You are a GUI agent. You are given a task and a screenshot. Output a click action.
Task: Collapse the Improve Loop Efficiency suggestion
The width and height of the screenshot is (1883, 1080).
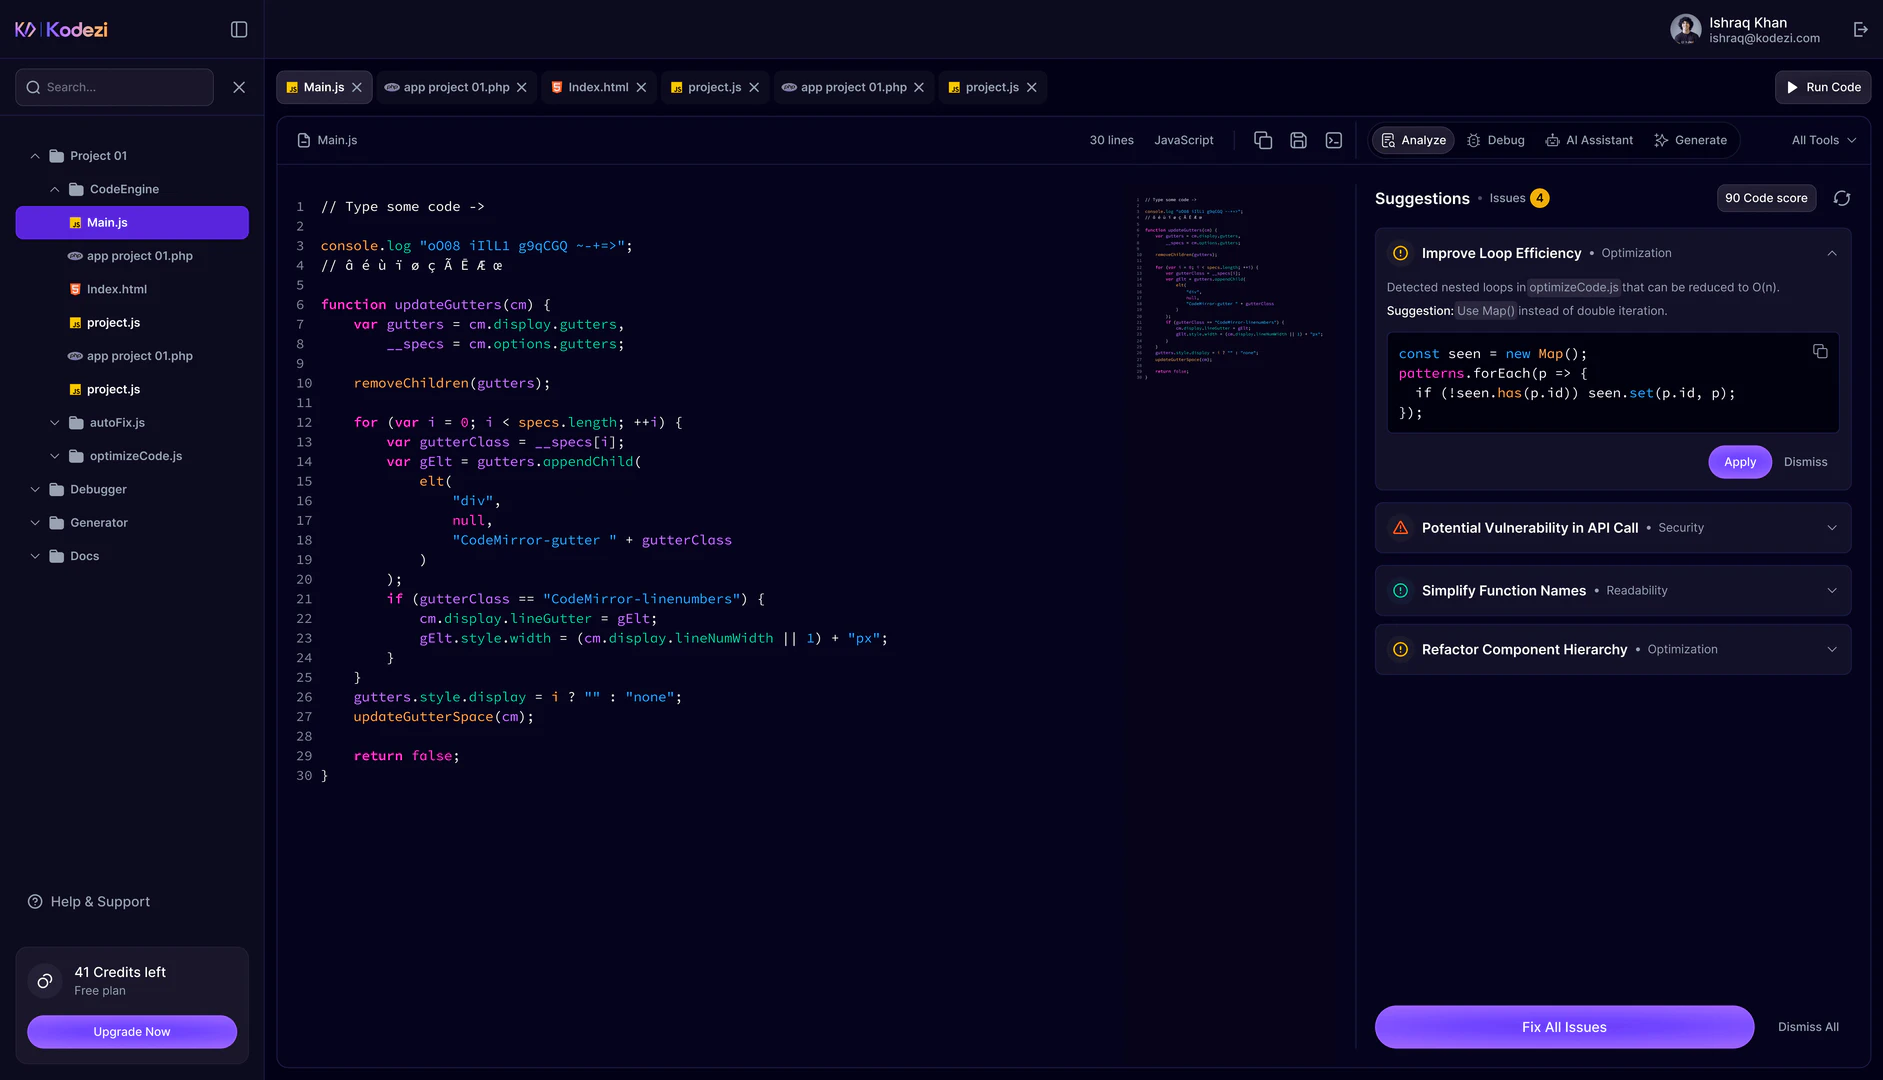(x=1832, y=253)
